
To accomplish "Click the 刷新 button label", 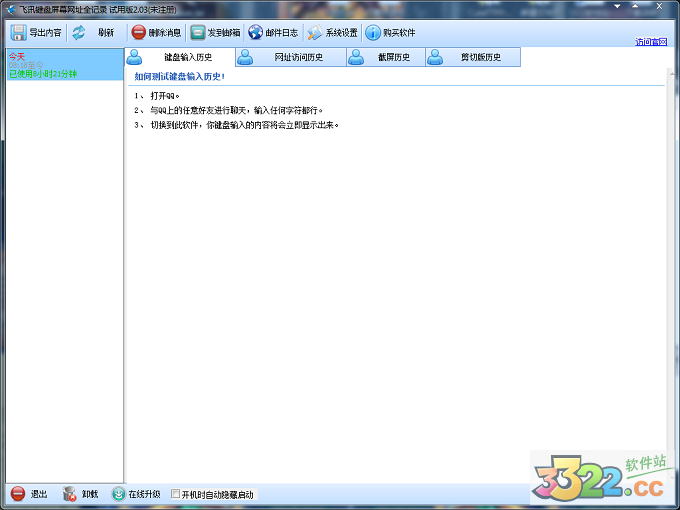I will click(106, 33).
